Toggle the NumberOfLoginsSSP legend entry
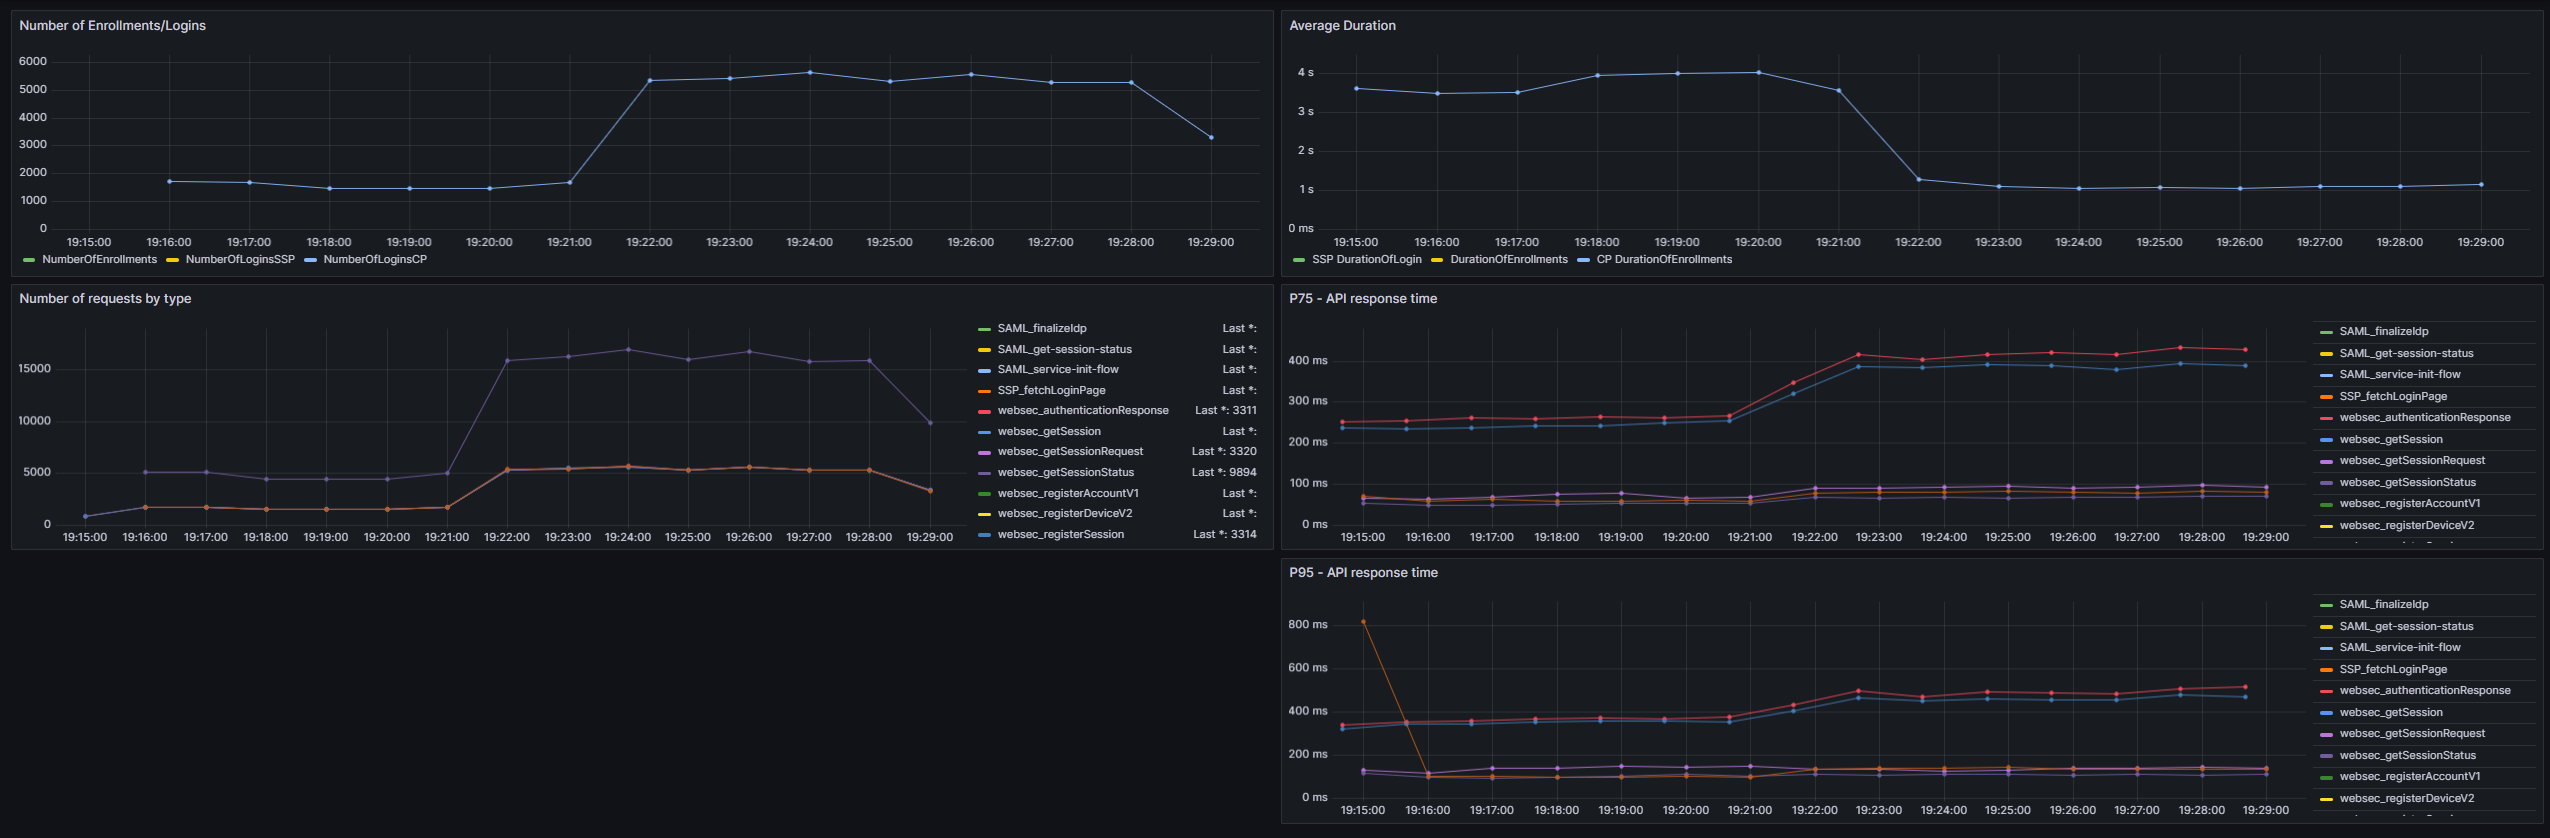This screenshot has width=2550, height=838. 240,260
